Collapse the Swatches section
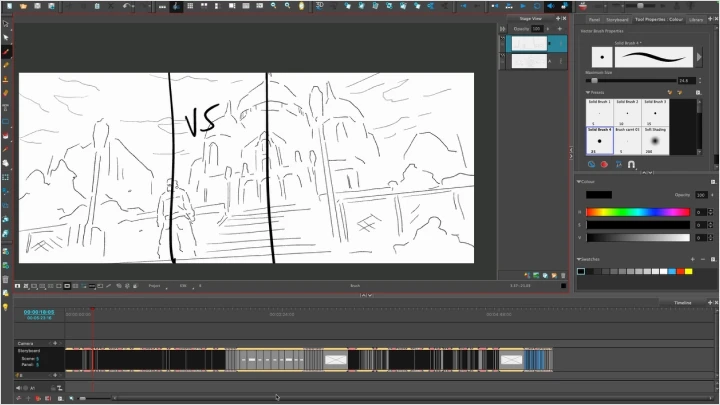The height and width of the screenshot is (405, 720). pos(580,259)
